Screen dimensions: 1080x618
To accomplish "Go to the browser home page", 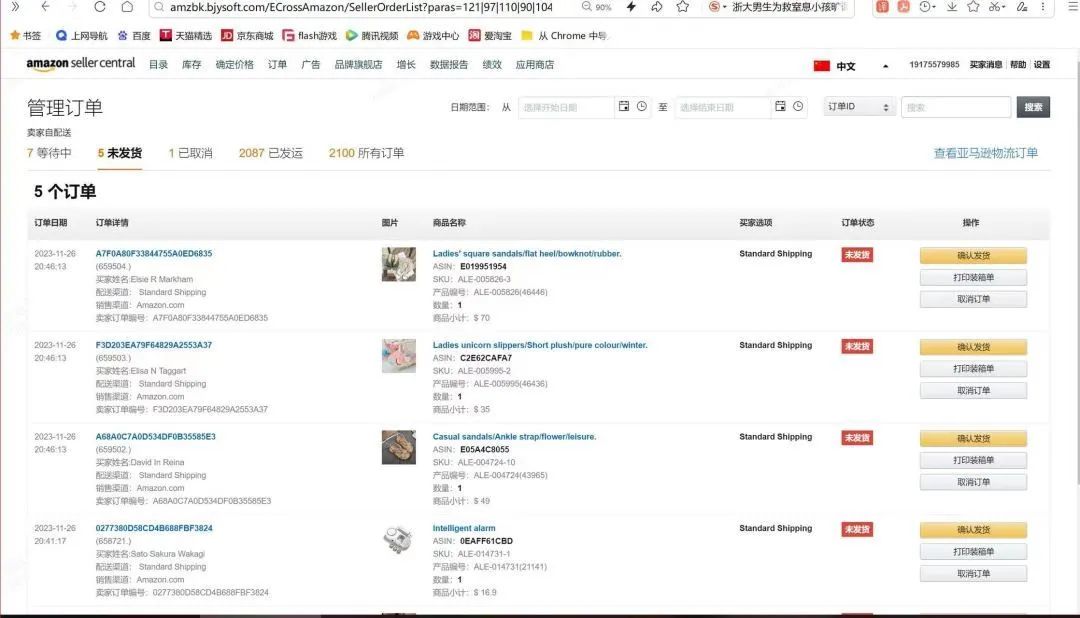I will point(127,7).
